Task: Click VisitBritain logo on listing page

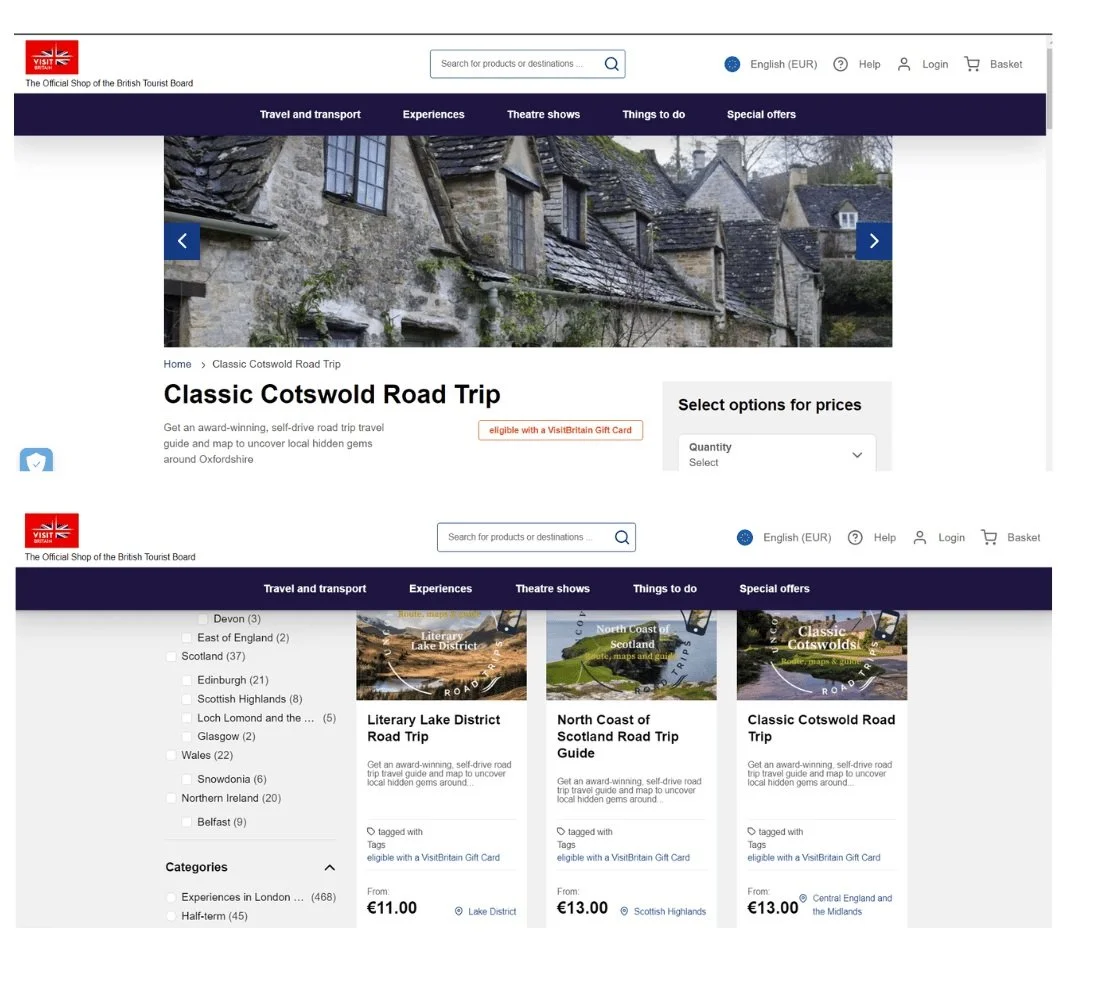Action: point(51,530)
